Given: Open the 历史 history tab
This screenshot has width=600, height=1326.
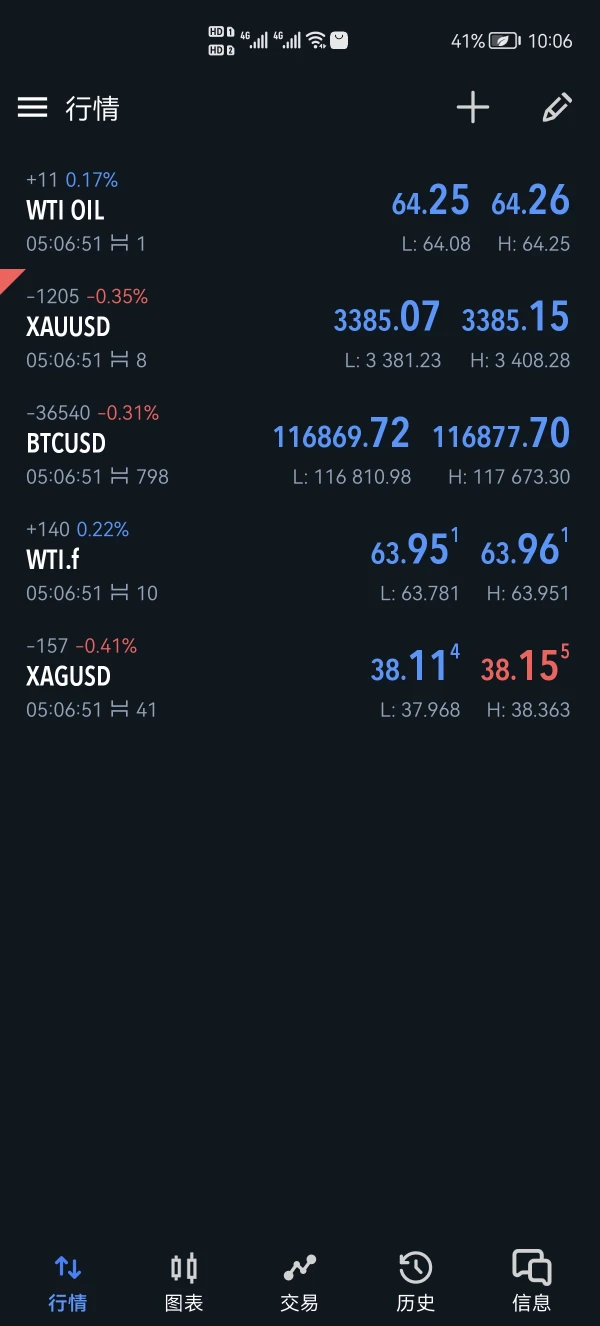Looking at the screenshot, I should pos(415,1281).
